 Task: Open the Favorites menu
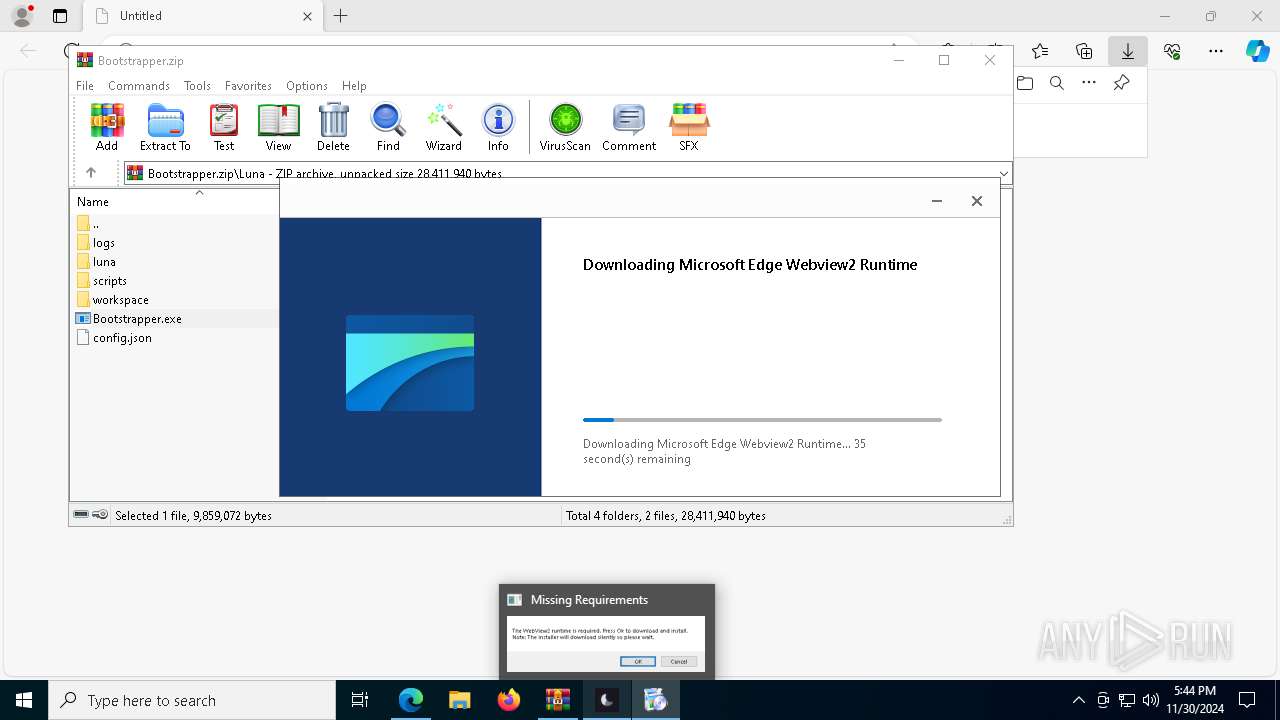click(248, 86)
